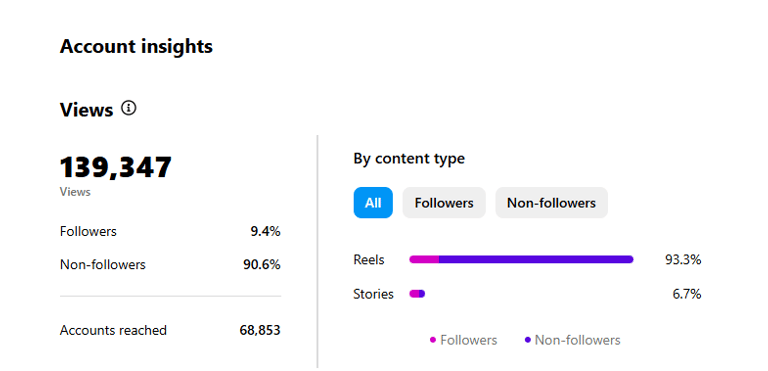Click the purple Non-followers legend dot
Image resolution: width=768 pixels, height=371 pixels.
click(x=528, y=340)
